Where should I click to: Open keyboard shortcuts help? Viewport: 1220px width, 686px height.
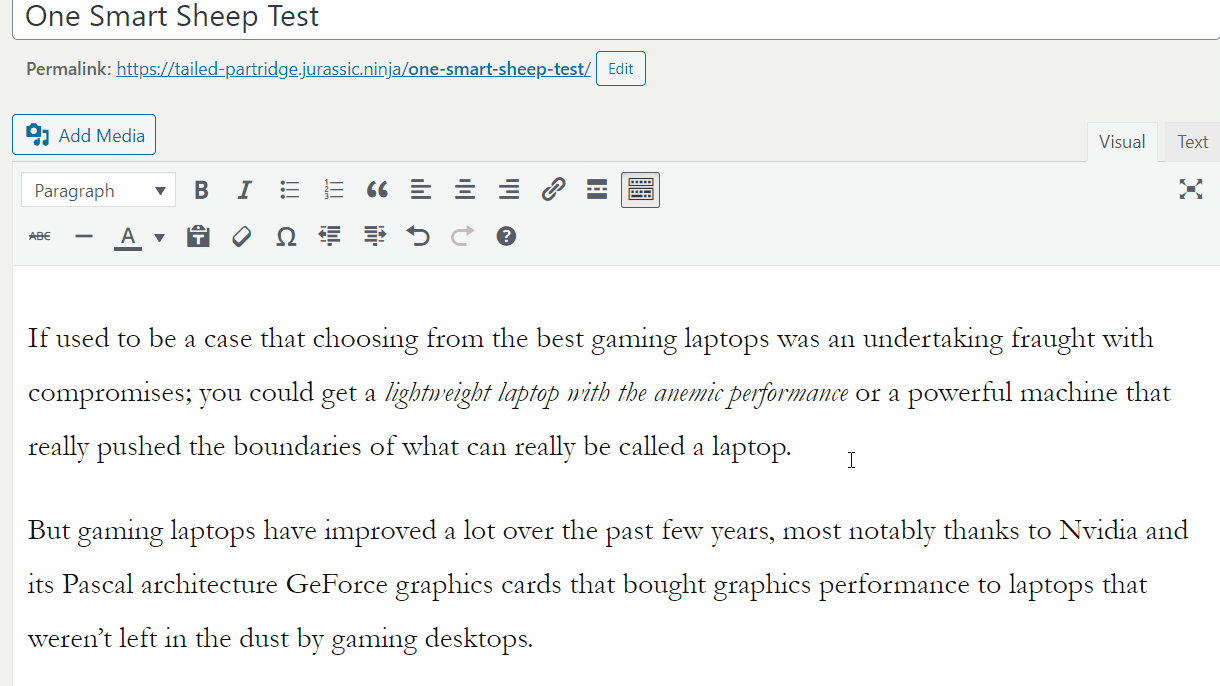pyautogui.click(x=506, y=236)
